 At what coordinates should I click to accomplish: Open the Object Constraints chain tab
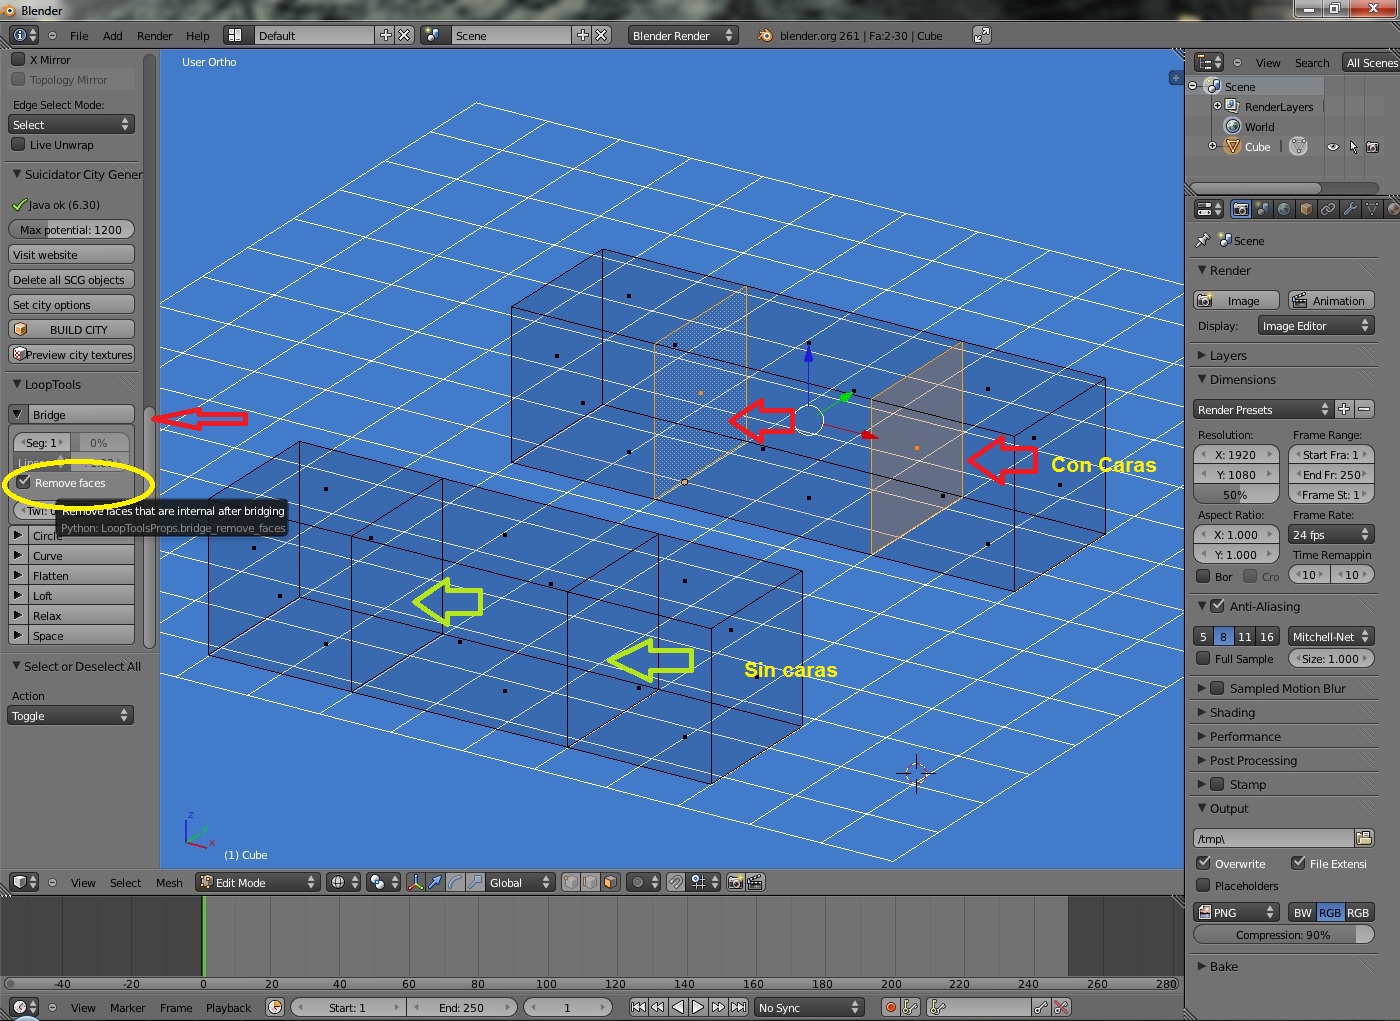tap(1328, 209)
